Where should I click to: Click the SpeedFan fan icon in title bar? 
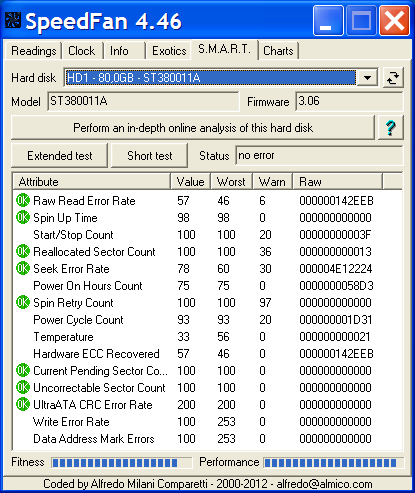pos(13,20)
